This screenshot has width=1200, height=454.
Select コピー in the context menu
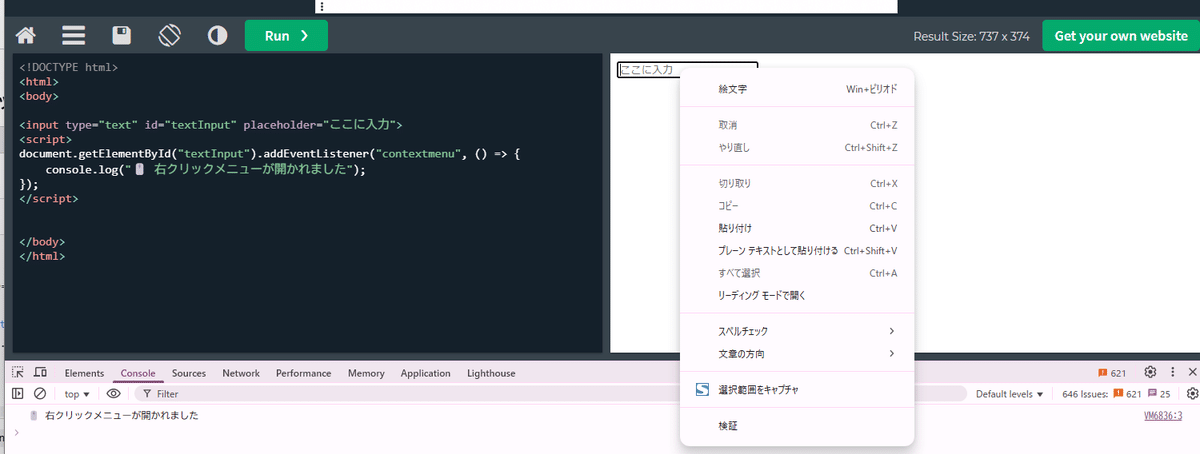[x=796, y=206]
